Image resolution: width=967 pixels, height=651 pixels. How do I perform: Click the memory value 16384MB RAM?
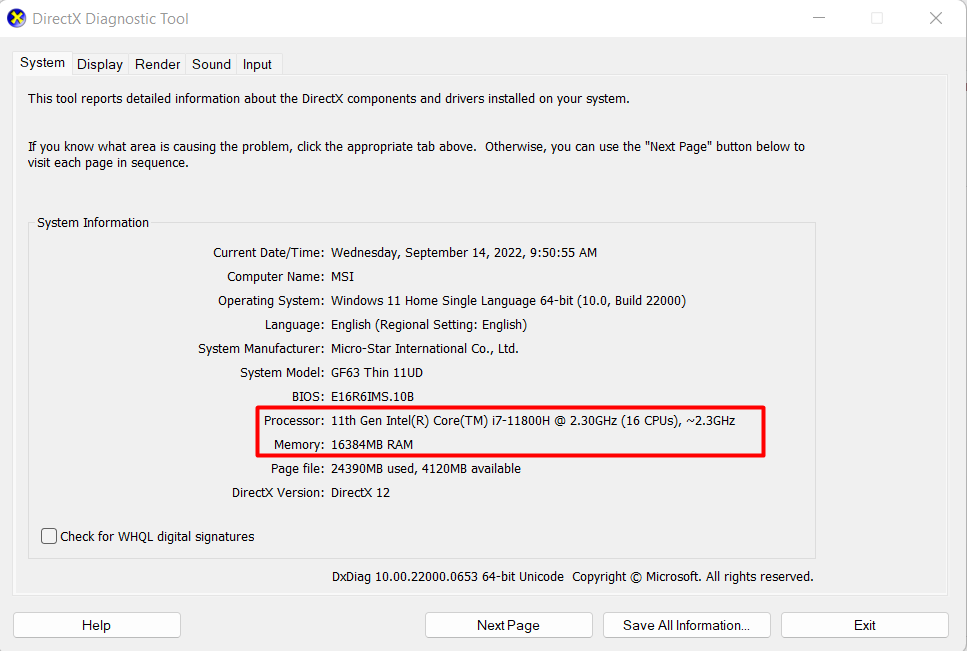(372, 445)
